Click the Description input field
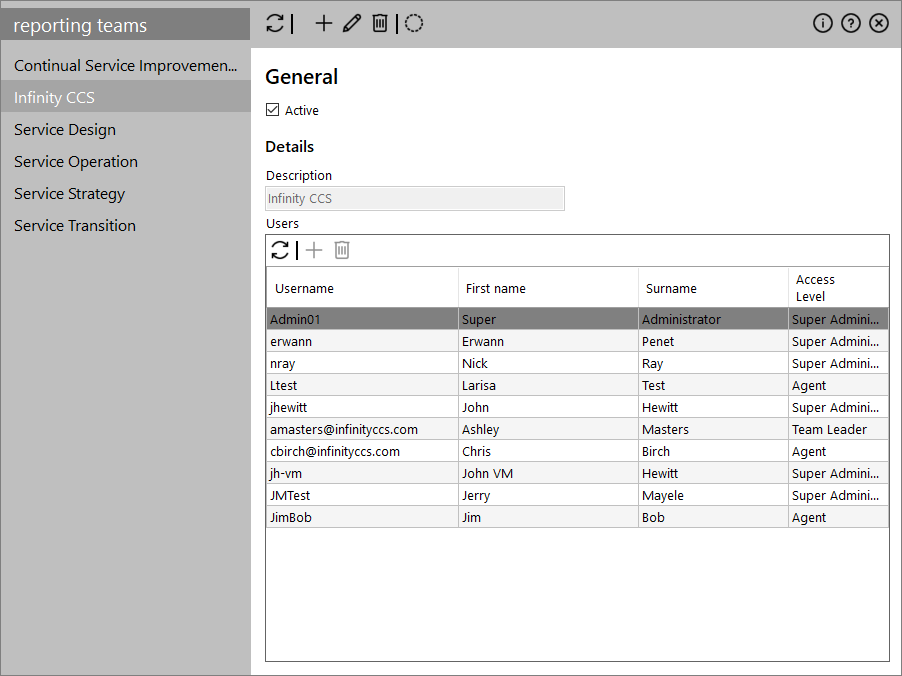902x676 pixels. pos(415,198)
